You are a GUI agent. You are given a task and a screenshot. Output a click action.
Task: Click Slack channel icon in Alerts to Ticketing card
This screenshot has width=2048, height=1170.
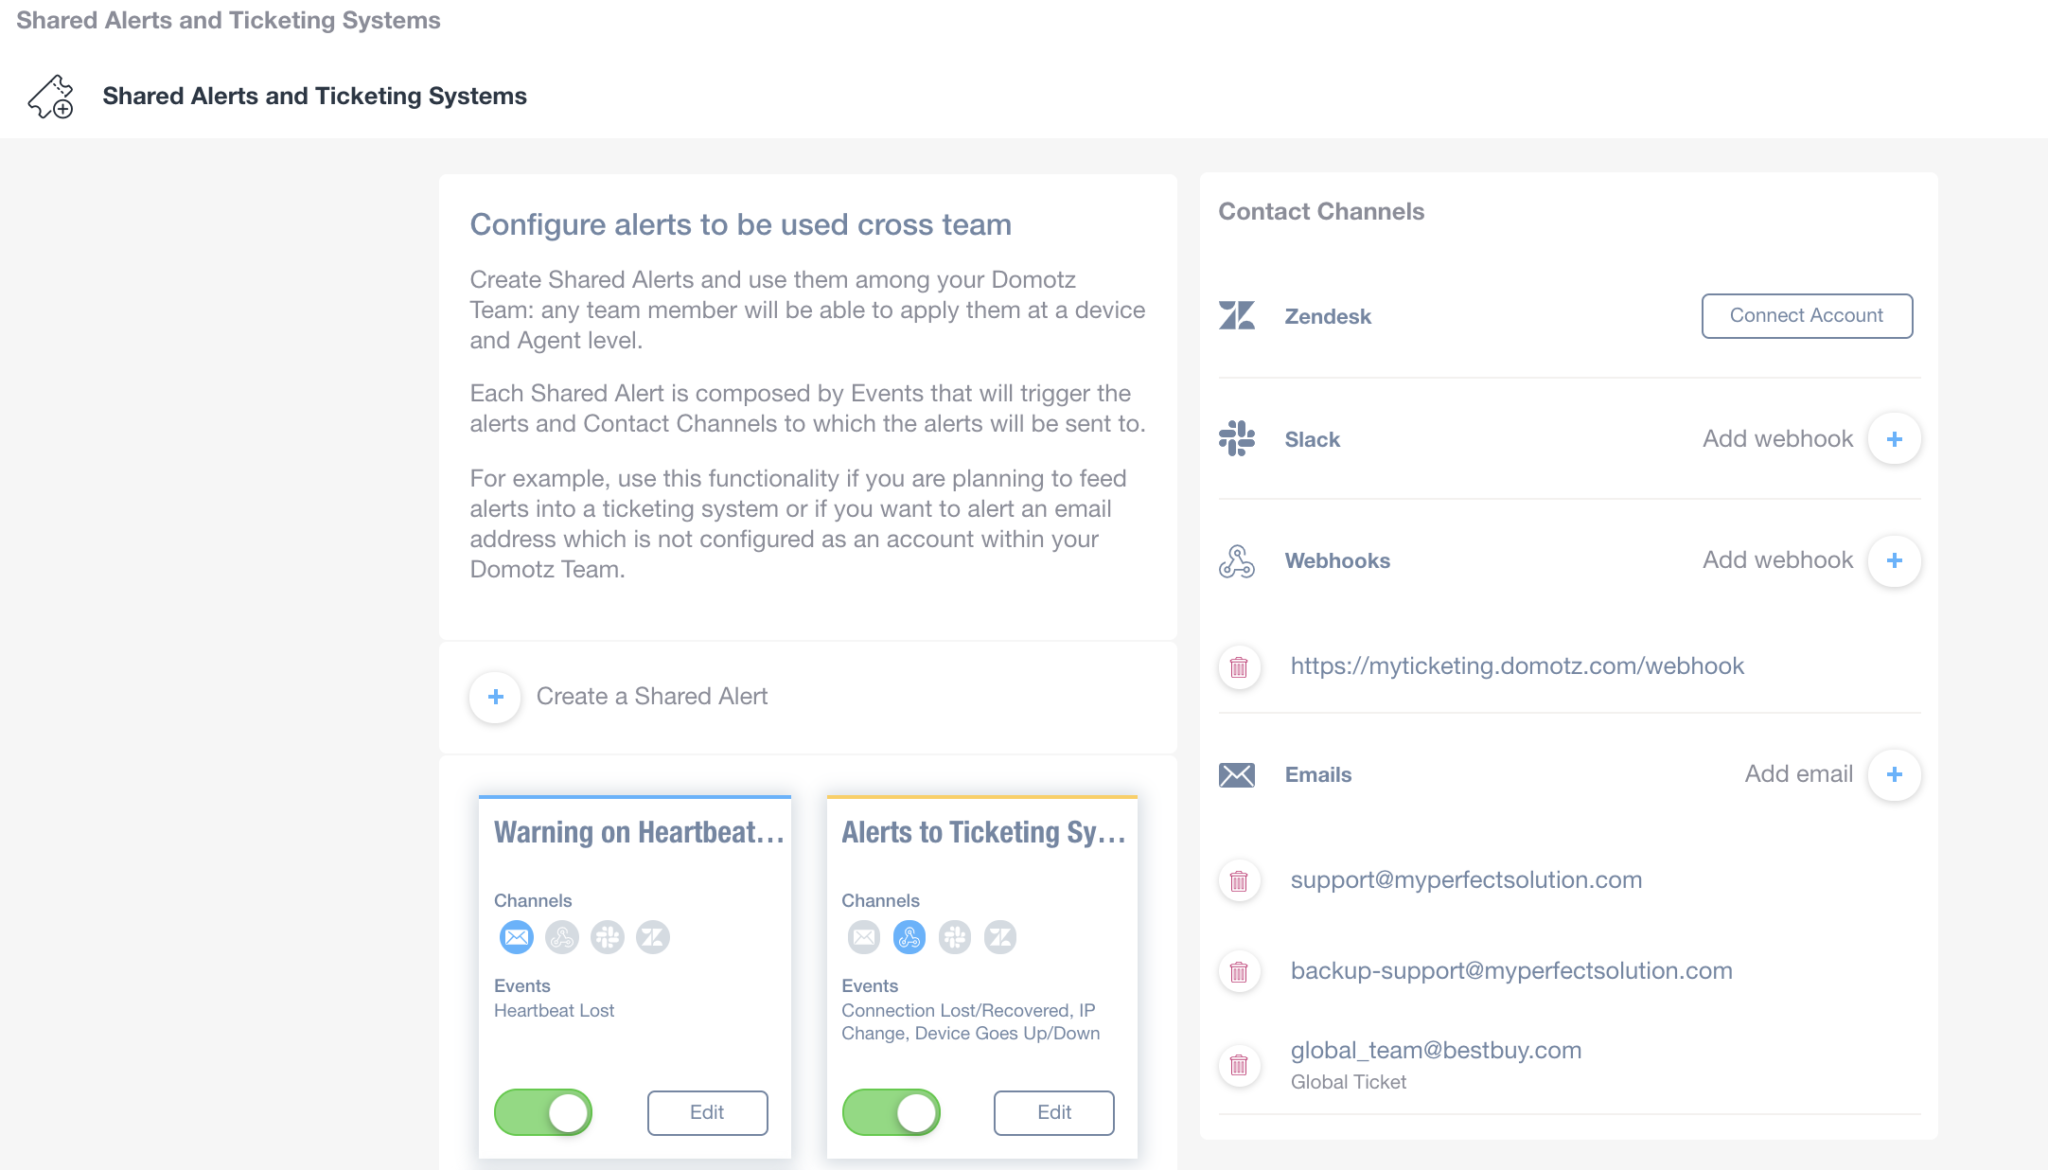[x=955, y=937]
